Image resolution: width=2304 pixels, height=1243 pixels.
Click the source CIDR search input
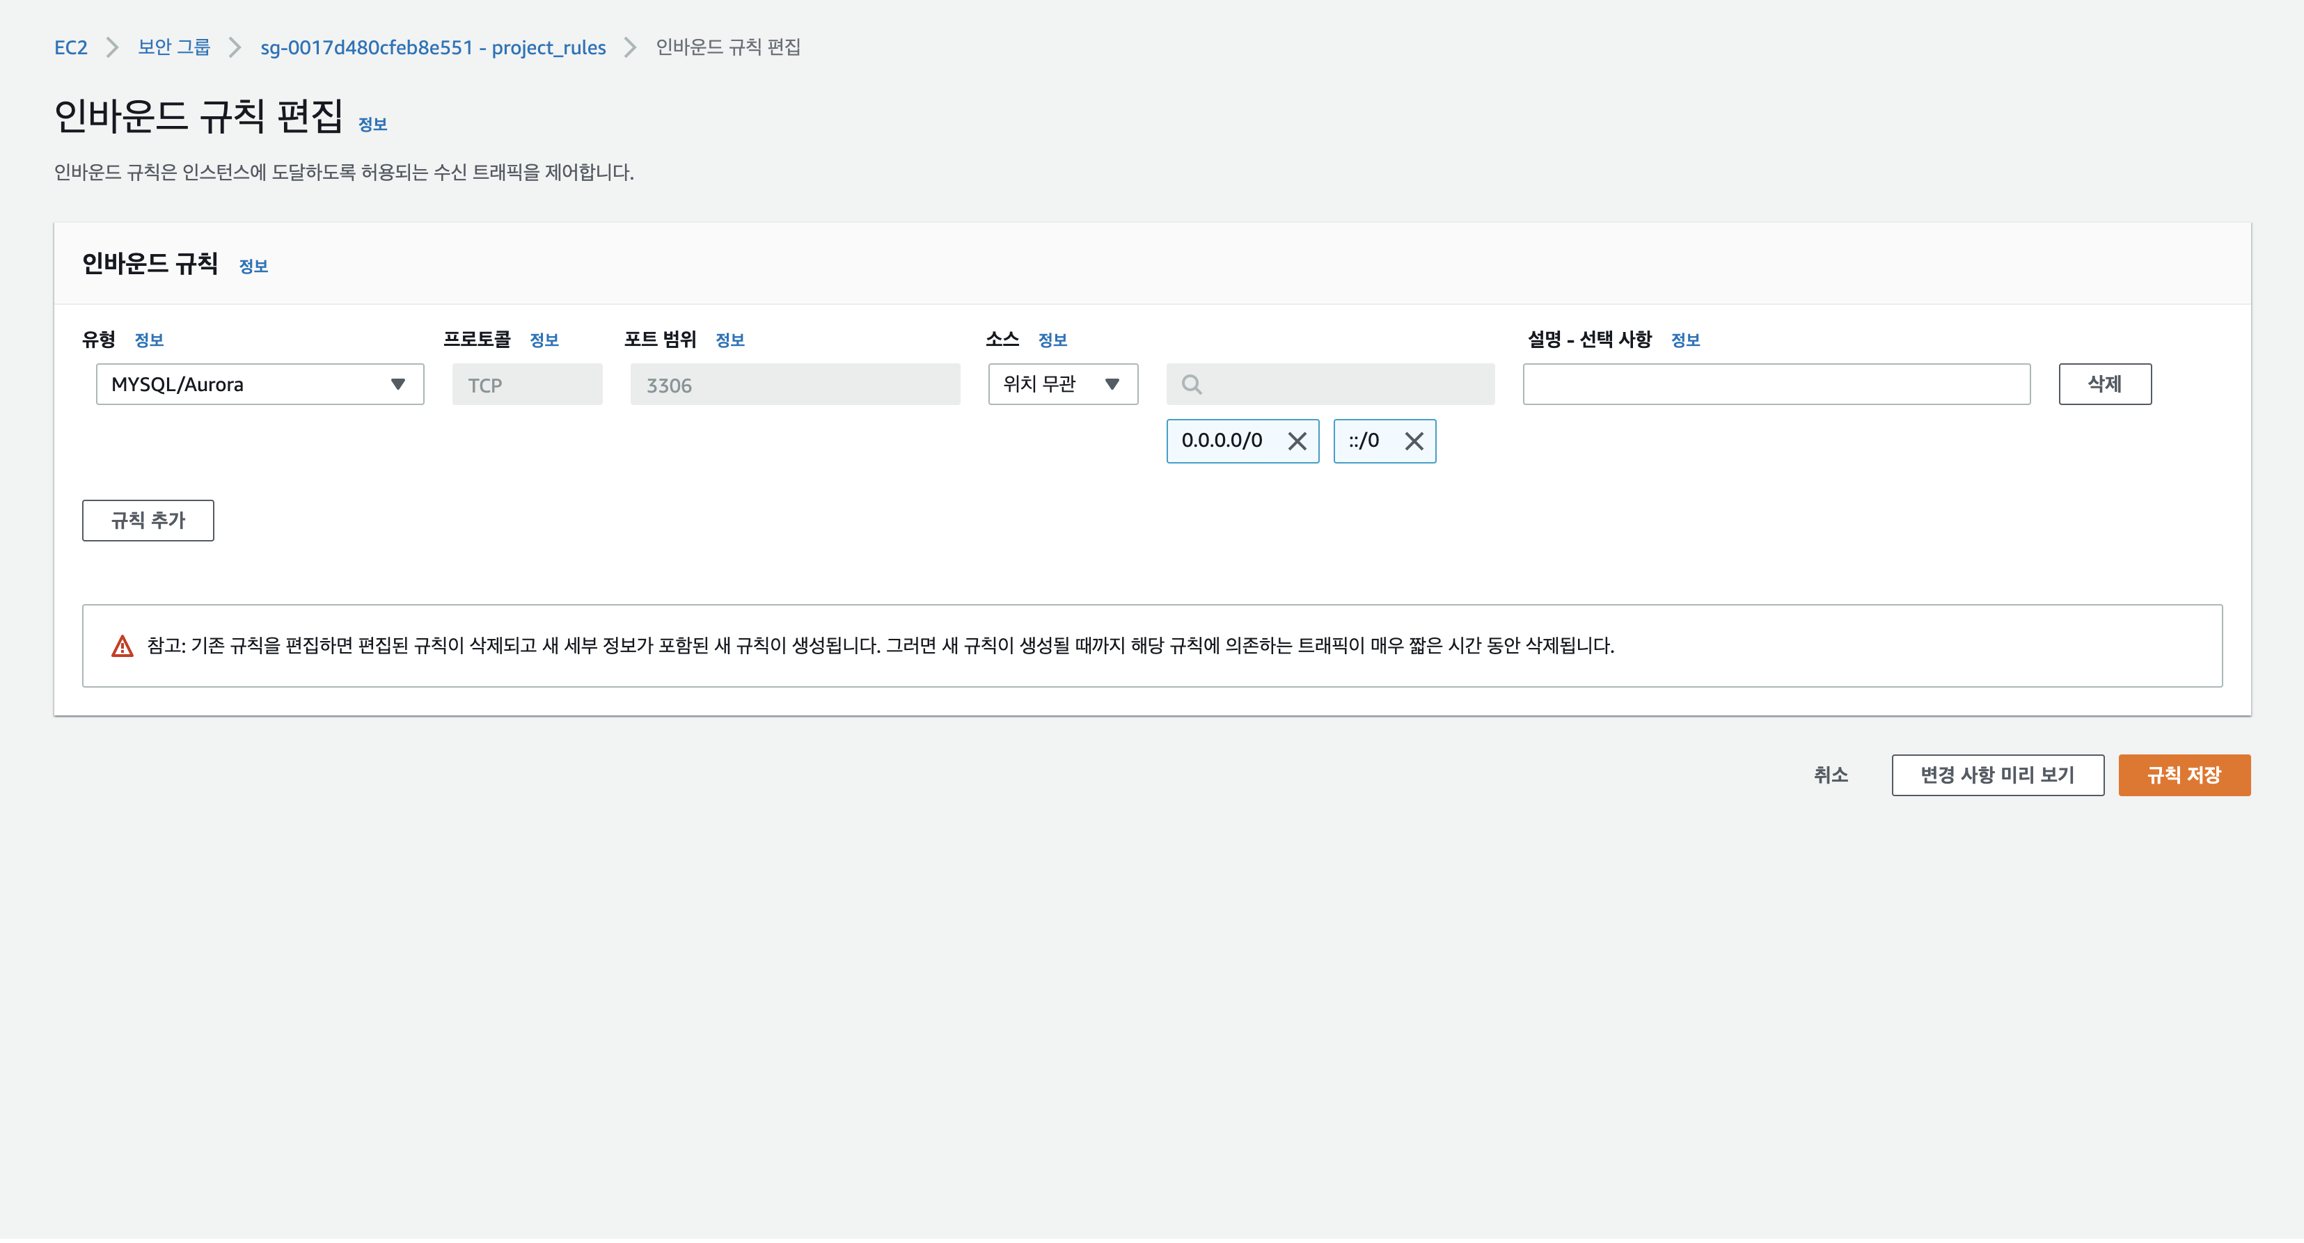(1345, 384)
